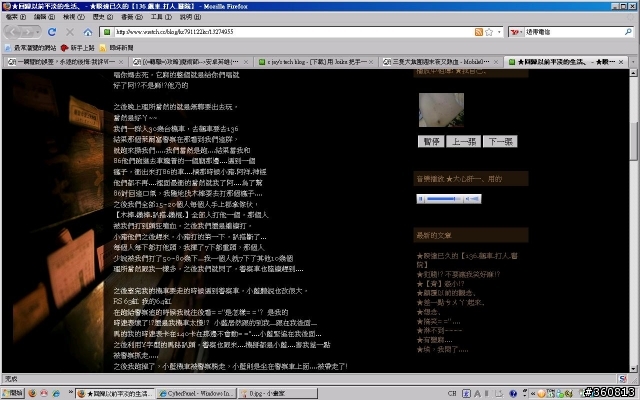Open the RSS news bookmark 即時新聞
Image resolution: width=640 pixels, height=400 pixels.
coord(117,48)
